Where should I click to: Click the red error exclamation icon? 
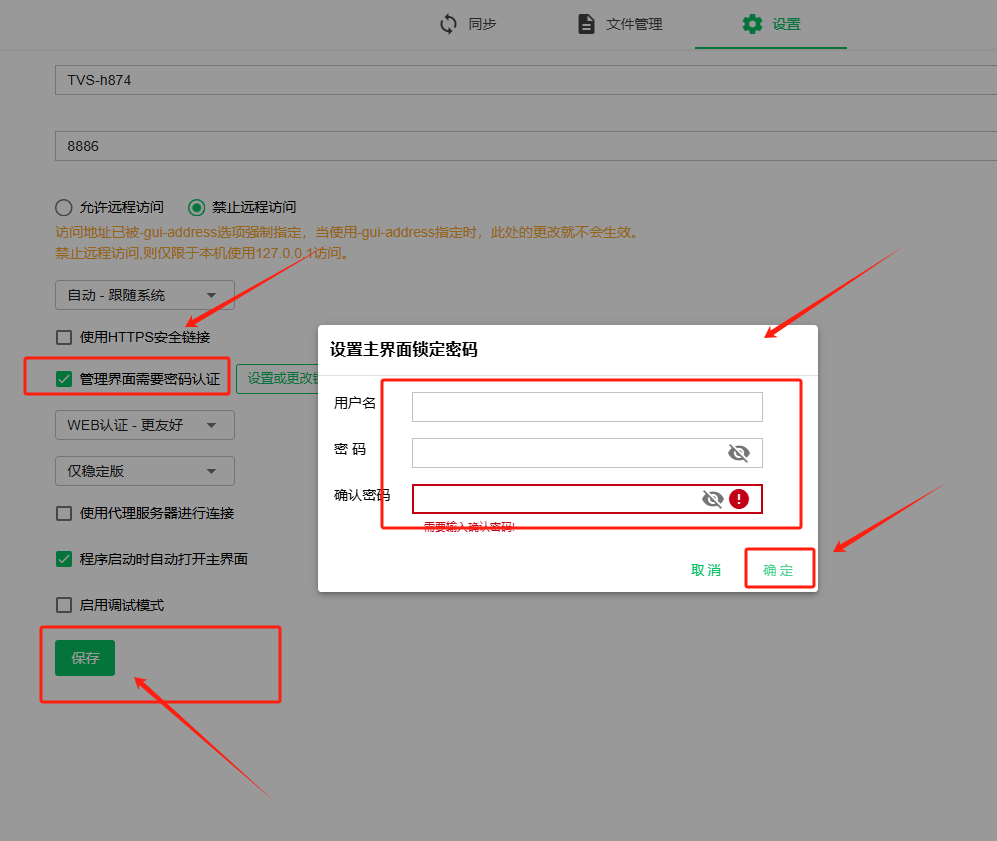[739, 499]
